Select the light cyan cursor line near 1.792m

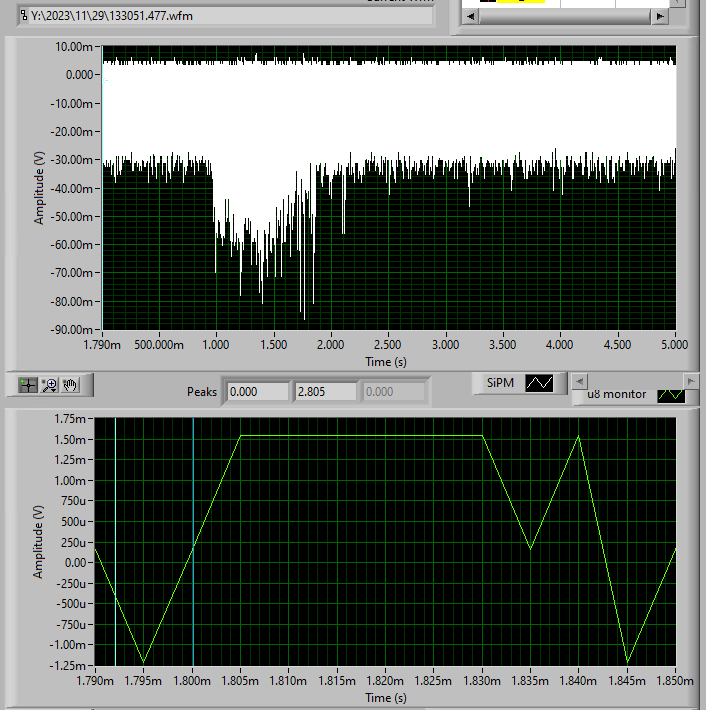[x=115, y=542]
